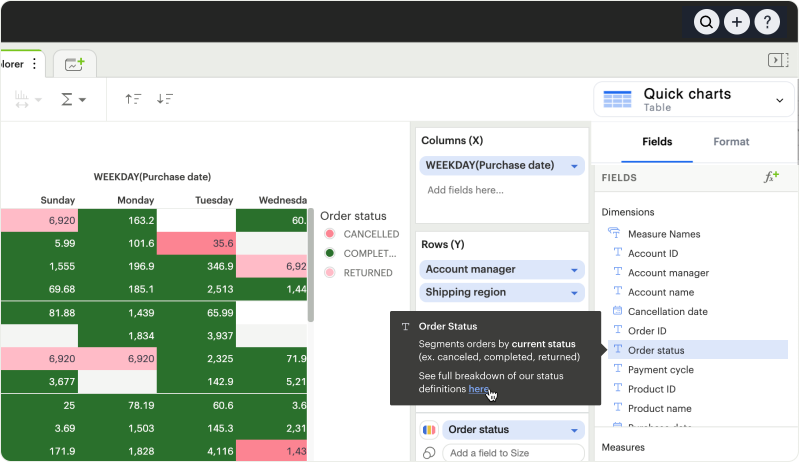The image size is (799, 462).
Task: Click the search magnifier icon
Action: click(x=707, y=22)
